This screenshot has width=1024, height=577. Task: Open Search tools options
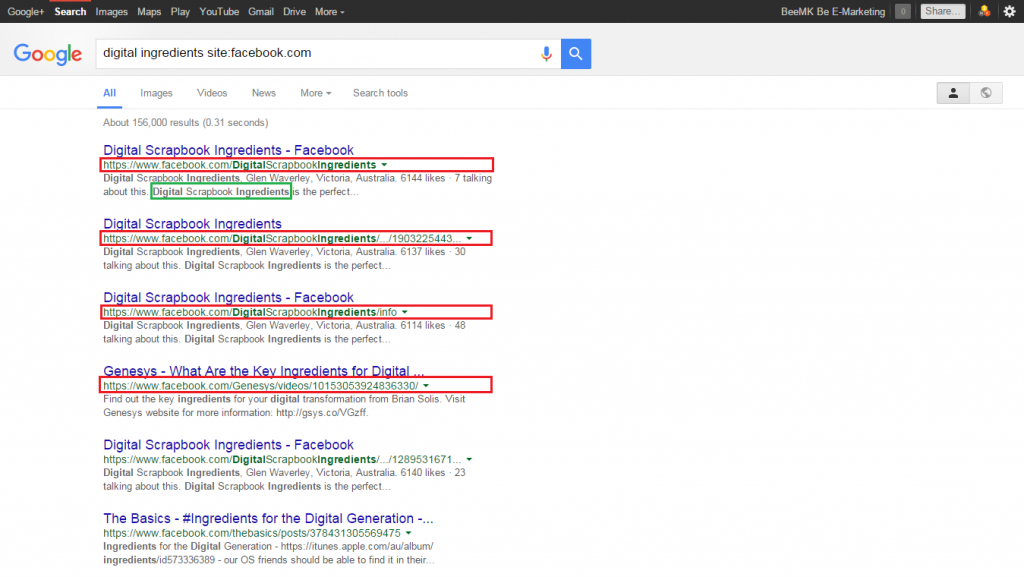380,93
